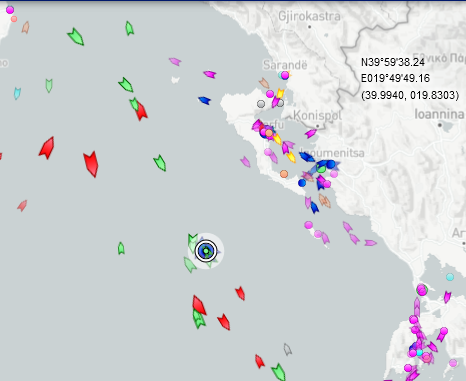Select the faded red vessel at left edge
This screenshot has height=381, width=466.
22,206
